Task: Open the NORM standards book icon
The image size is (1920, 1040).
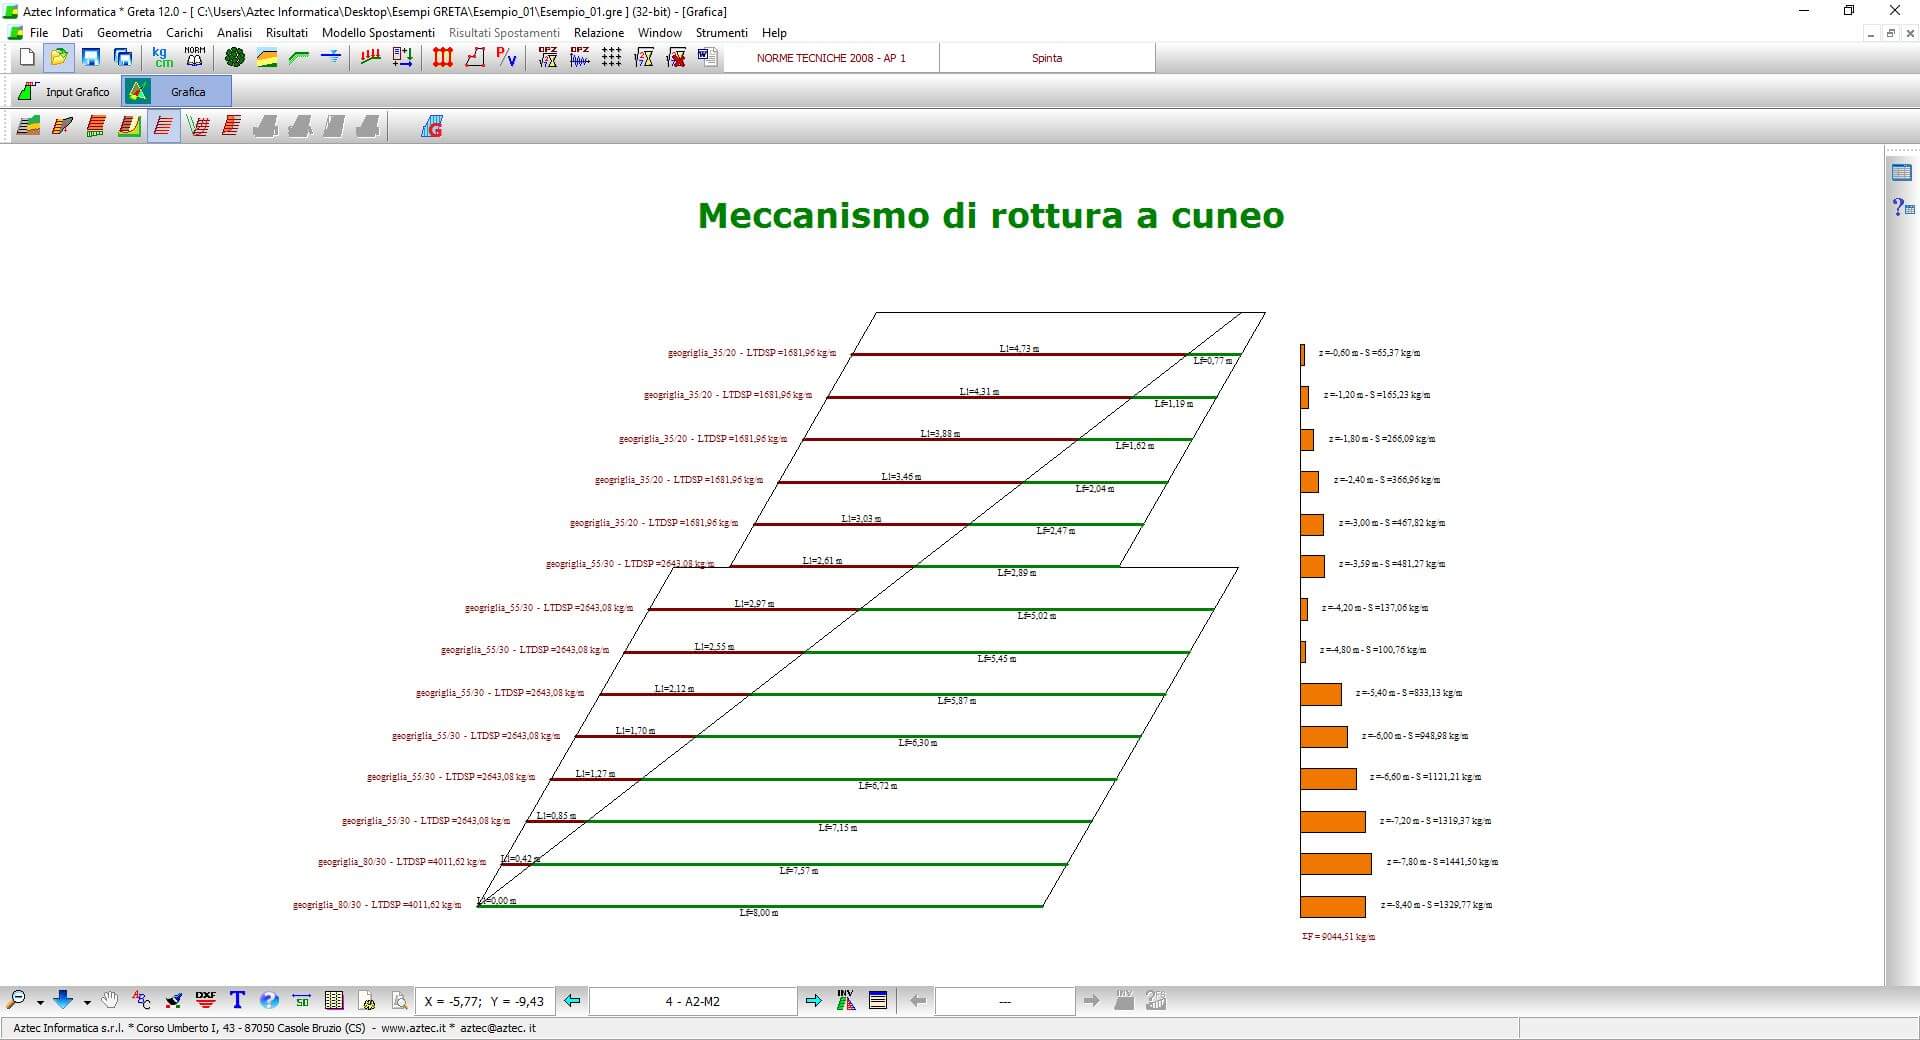Action: coord(195,58)
